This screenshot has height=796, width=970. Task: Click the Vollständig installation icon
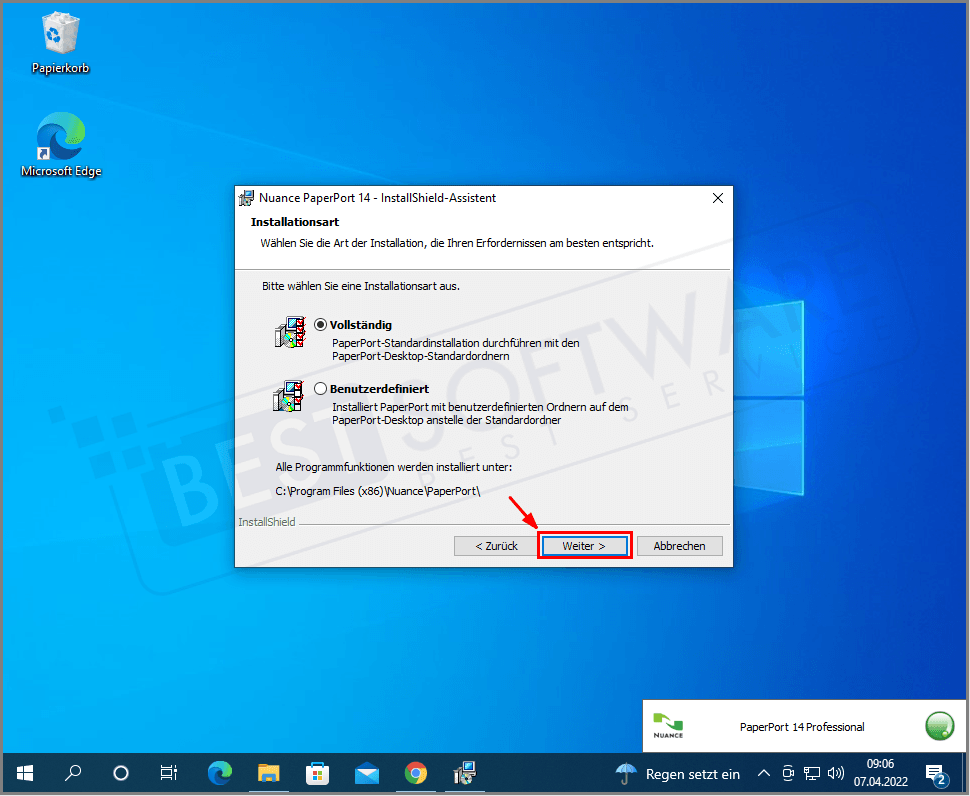click(x=288, y=332)
